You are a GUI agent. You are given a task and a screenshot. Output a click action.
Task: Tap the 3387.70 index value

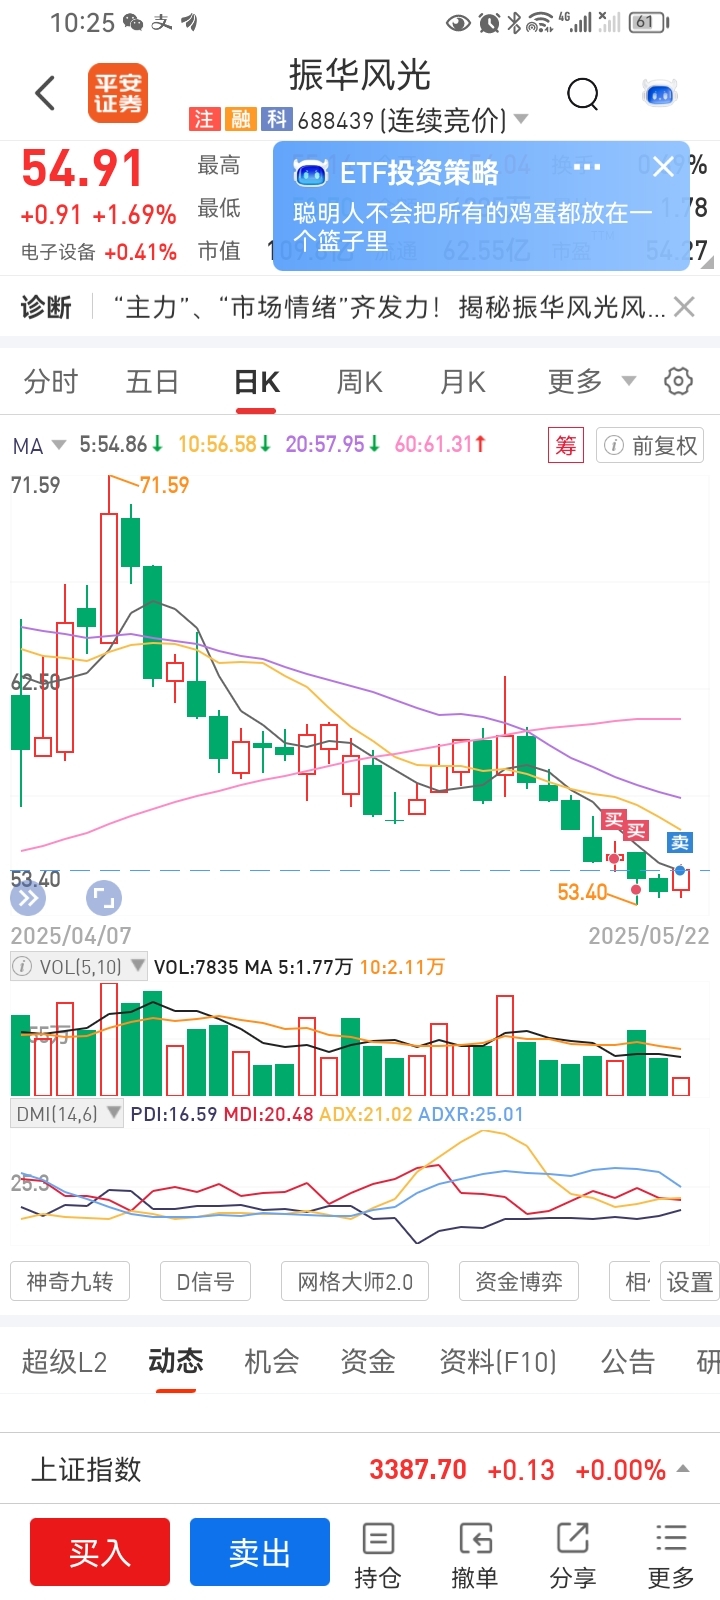pyautogui.click(x=418, y=1469)
